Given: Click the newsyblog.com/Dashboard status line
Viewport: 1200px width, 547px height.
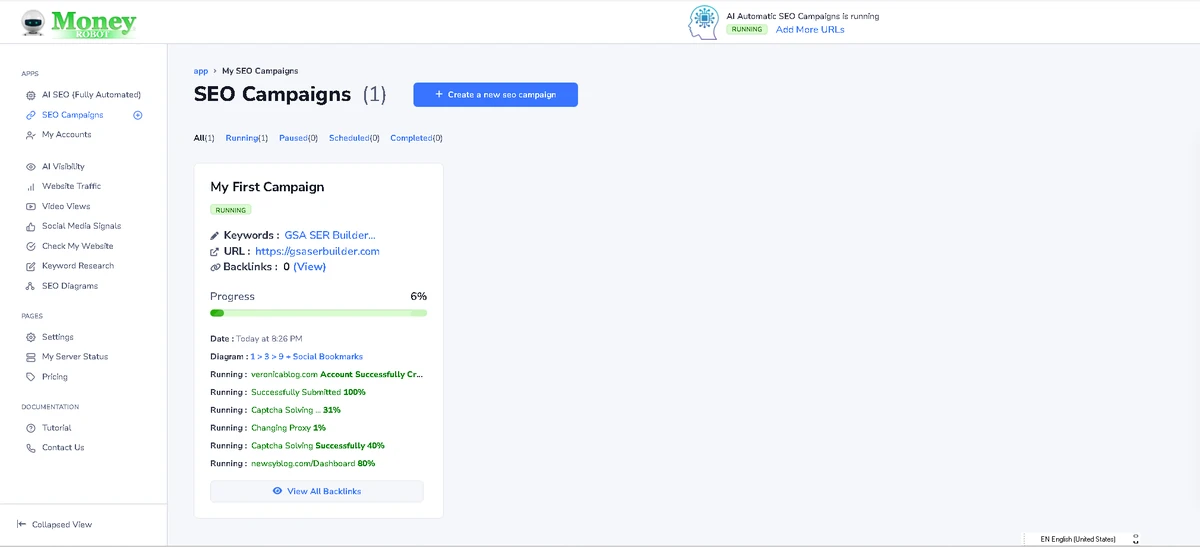Looking at the screenshot, I should [x=293, y=463].
